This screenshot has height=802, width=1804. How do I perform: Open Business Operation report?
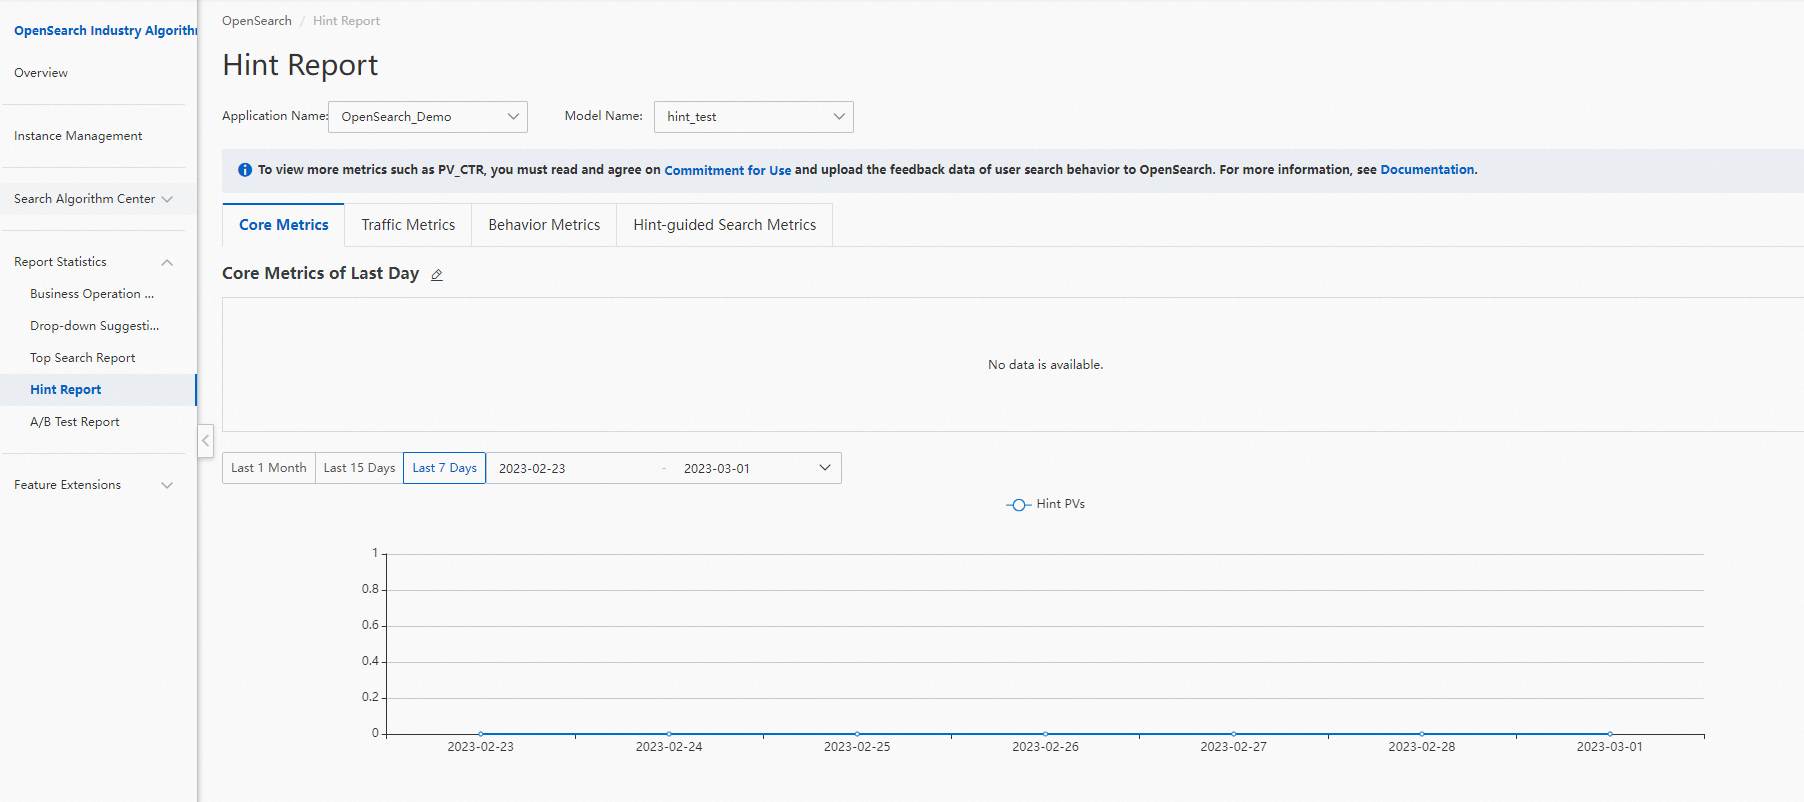[x=92, y=294]
